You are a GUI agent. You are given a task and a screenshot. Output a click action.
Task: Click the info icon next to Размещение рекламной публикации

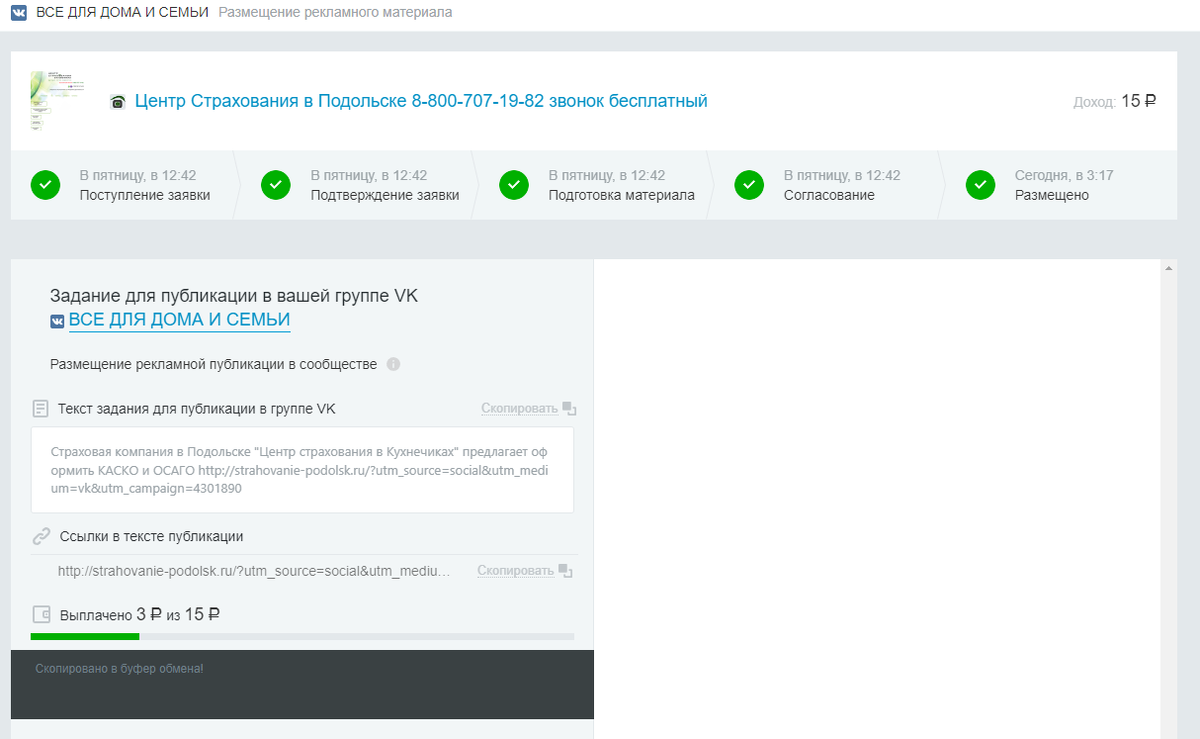(393, 364)
